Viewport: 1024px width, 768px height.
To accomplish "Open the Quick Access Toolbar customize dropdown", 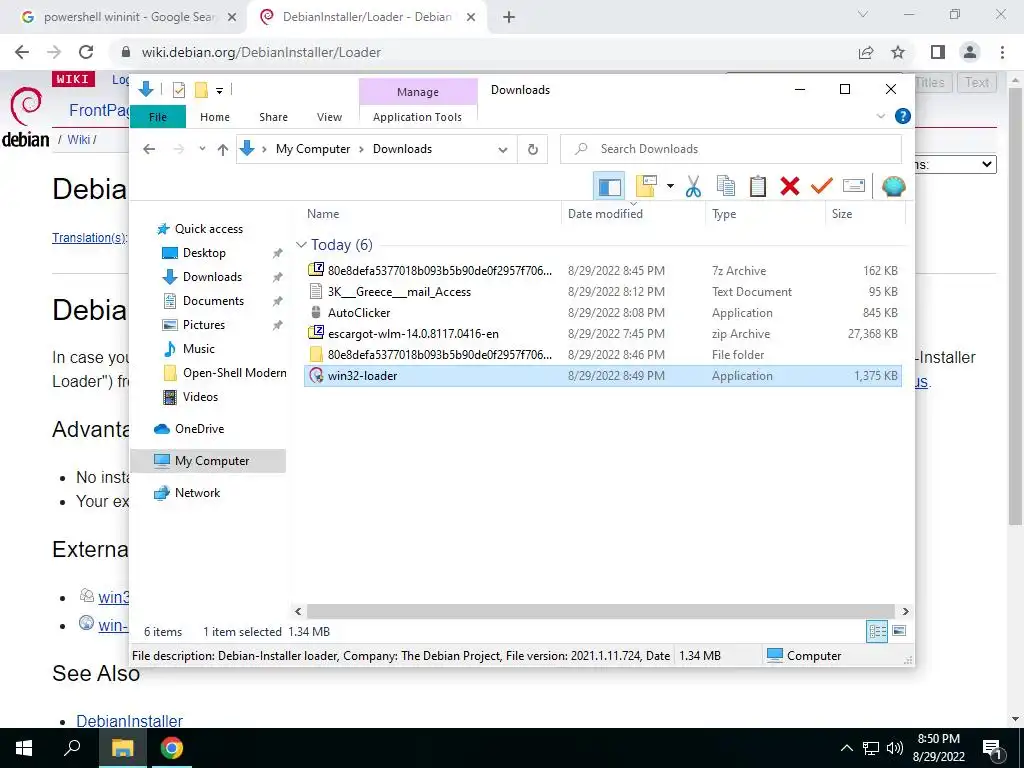I will click(219, 91).
